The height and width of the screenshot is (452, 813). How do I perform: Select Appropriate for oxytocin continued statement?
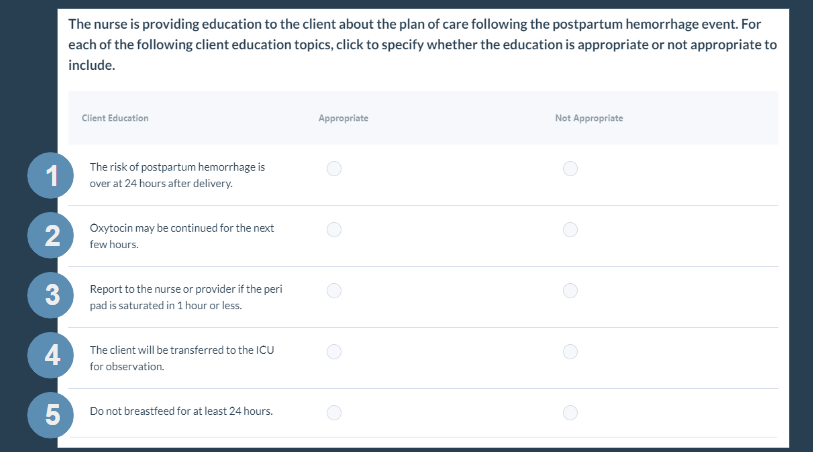[334, 230]
